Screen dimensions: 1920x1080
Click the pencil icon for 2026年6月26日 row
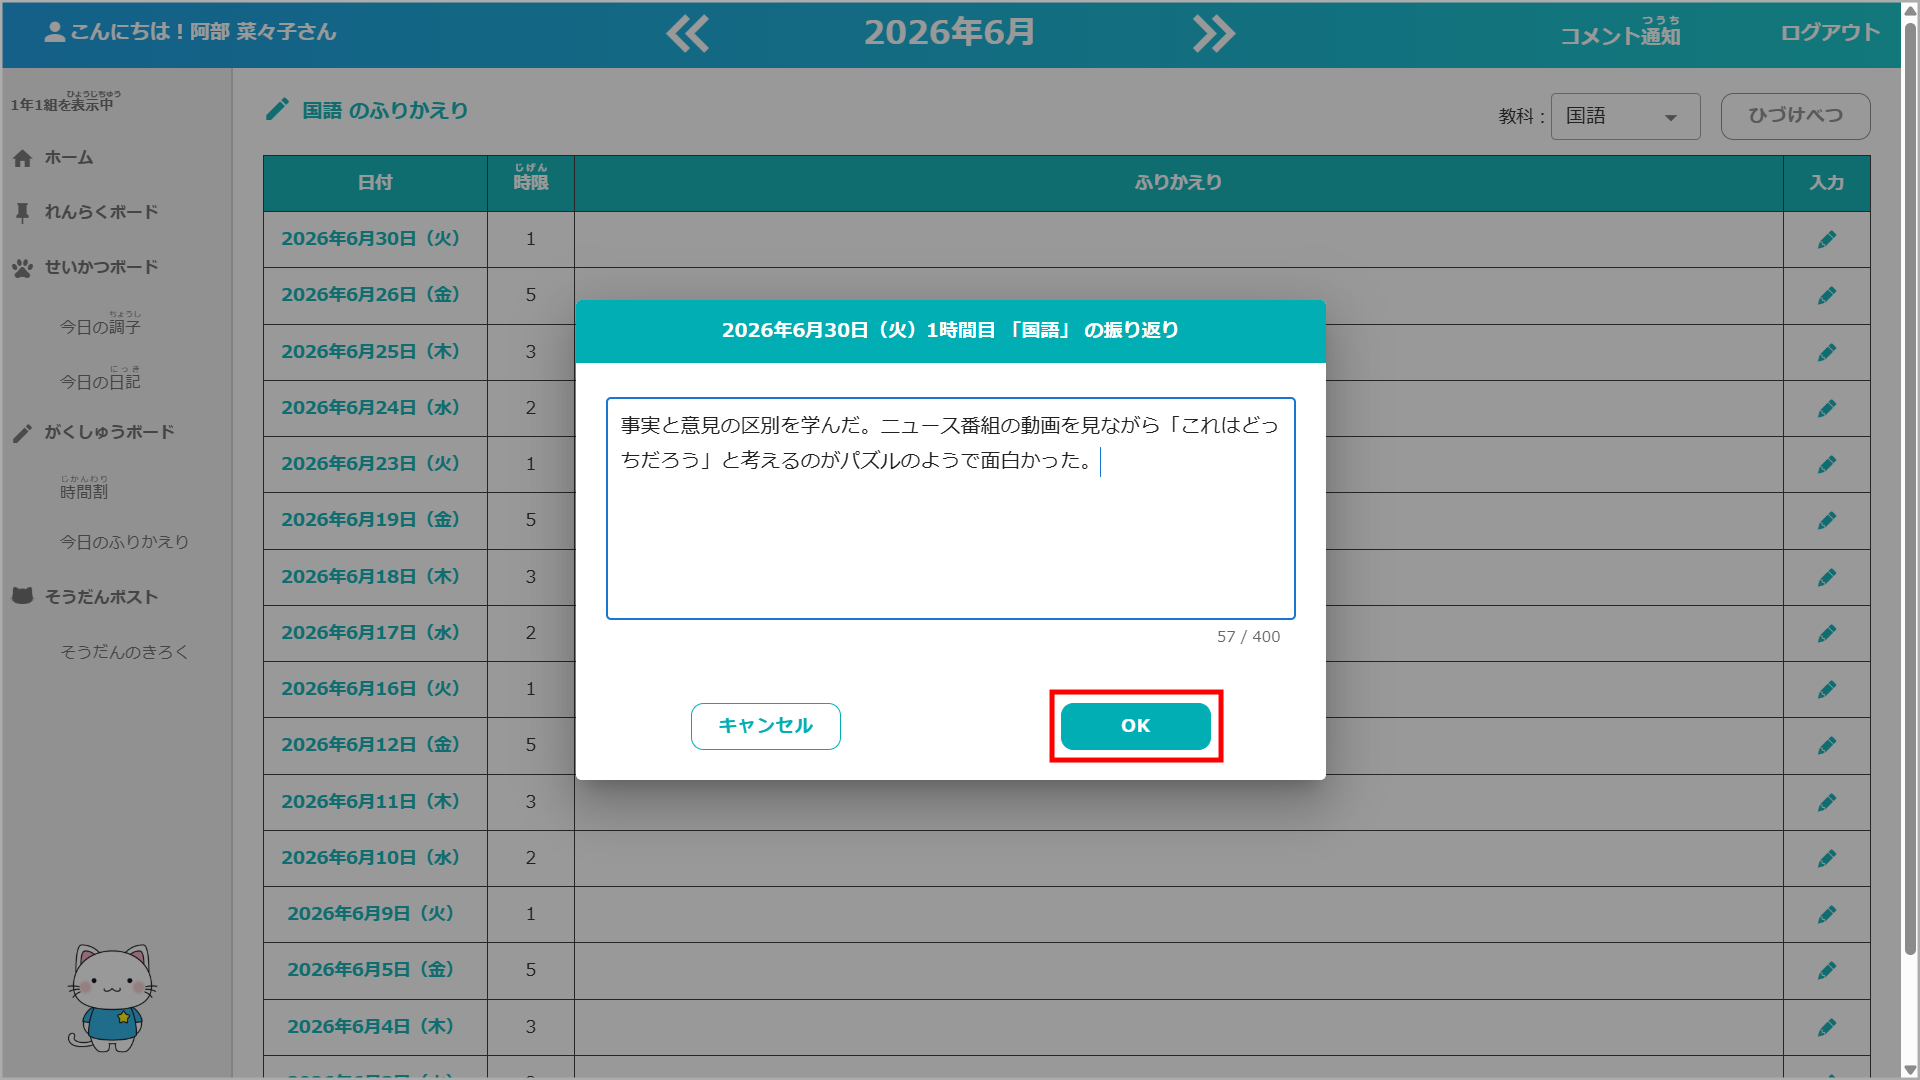pyautogui.click(x=1827, y=295)
